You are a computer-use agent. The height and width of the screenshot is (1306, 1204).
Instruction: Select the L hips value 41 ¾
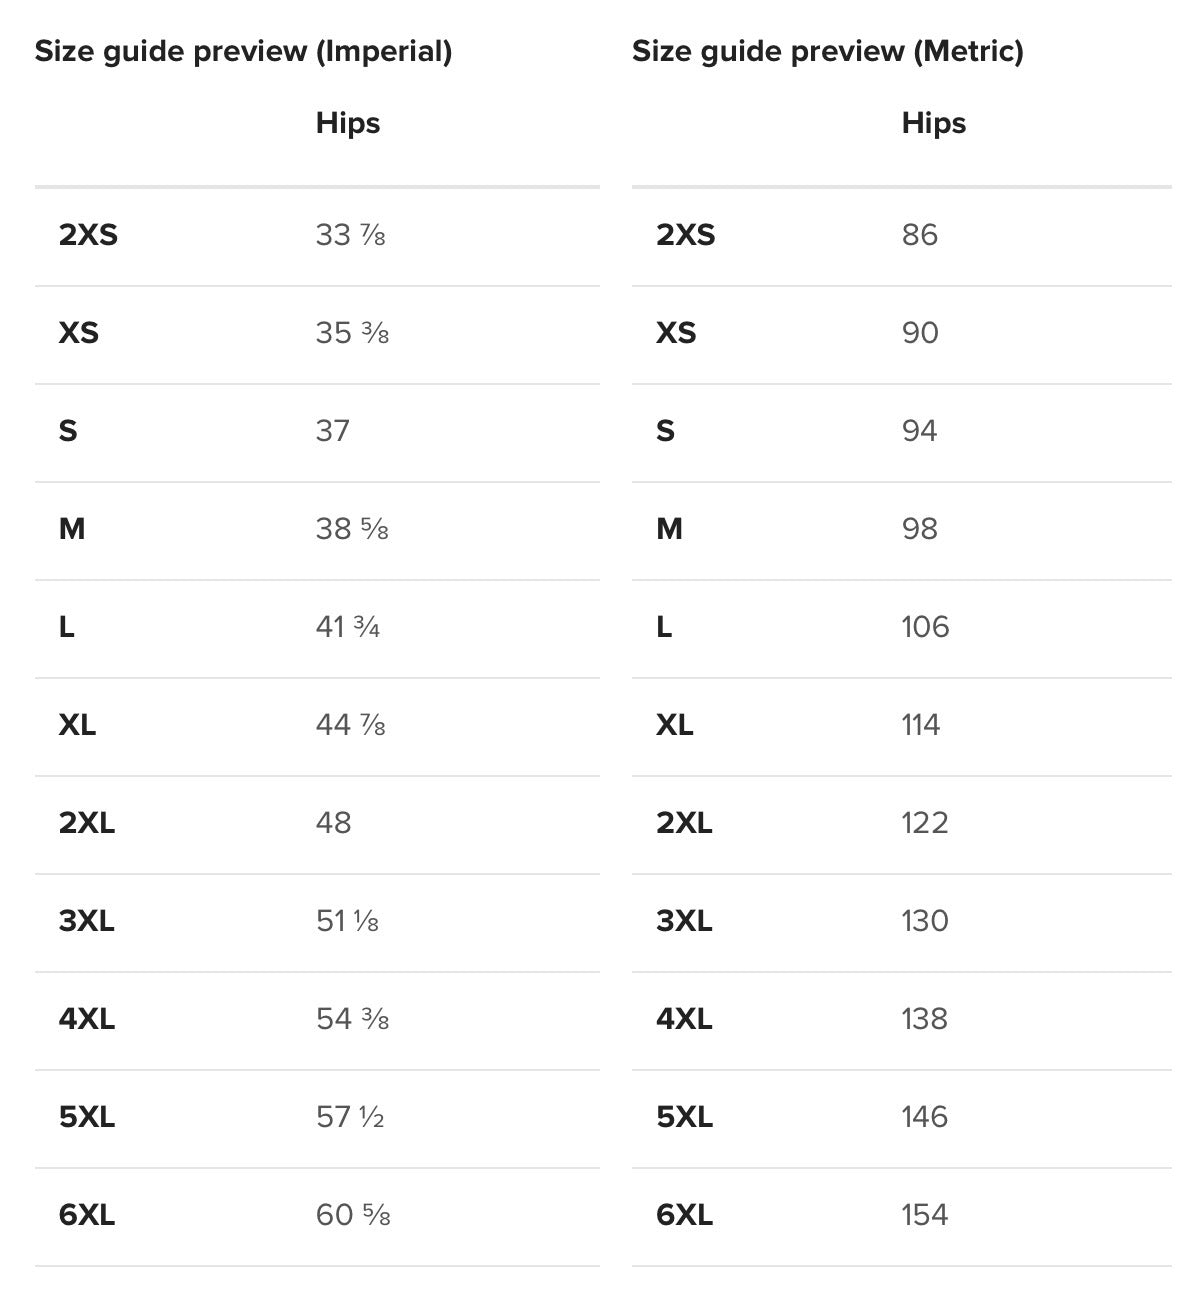[x=348, y=627]
